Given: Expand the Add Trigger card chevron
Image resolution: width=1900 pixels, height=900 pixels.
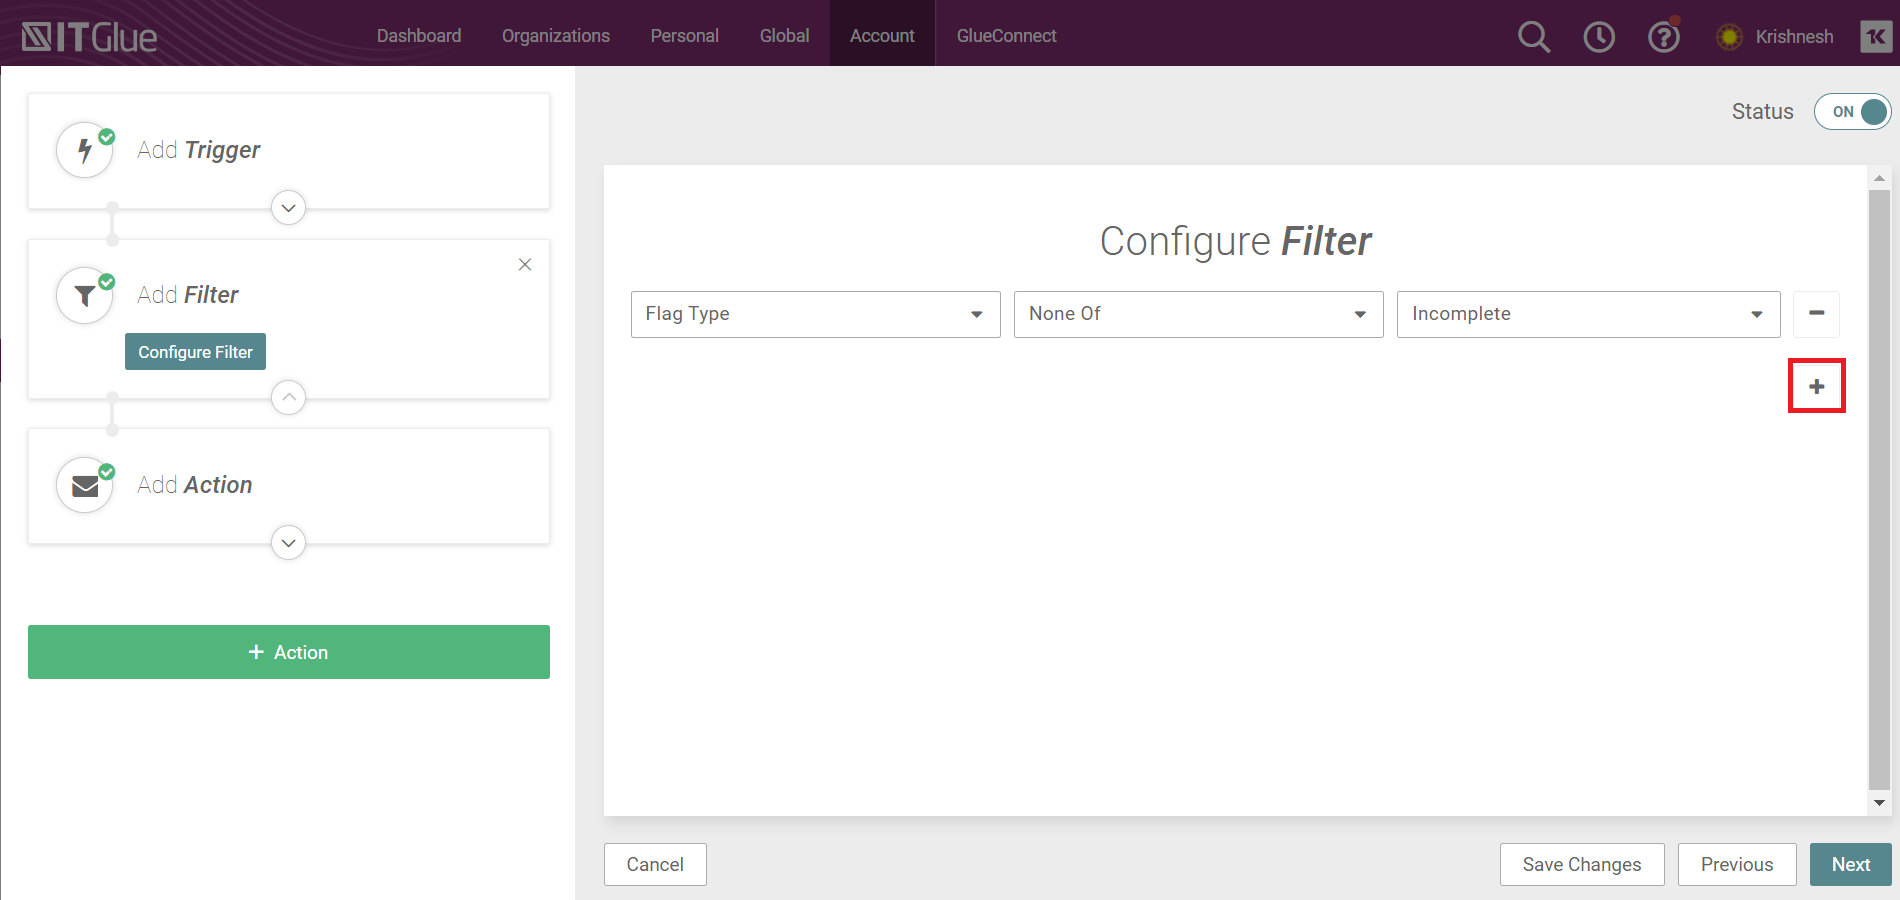Looking at the screenshot, I should 289,208.
